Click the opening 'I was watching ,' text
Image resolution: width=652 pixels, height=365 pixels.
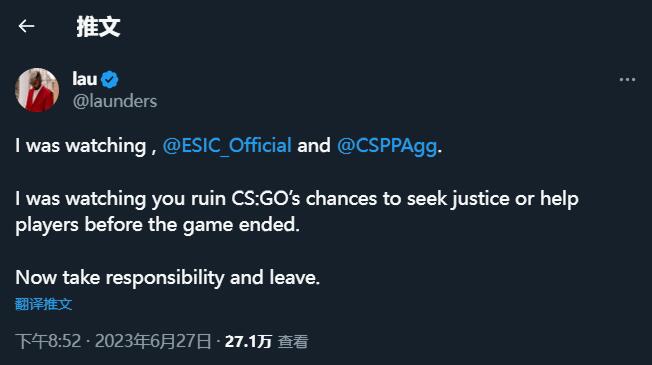coord(86,146)
